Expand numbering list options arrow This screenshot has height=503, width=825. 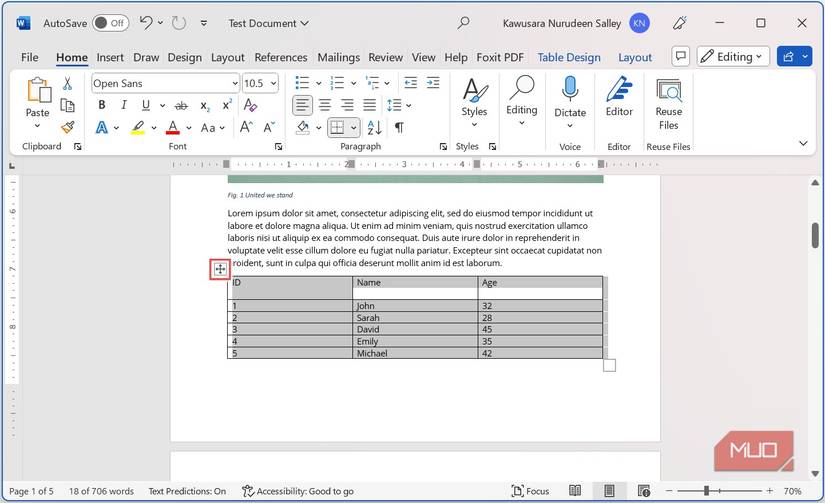(x=354, y=83)
